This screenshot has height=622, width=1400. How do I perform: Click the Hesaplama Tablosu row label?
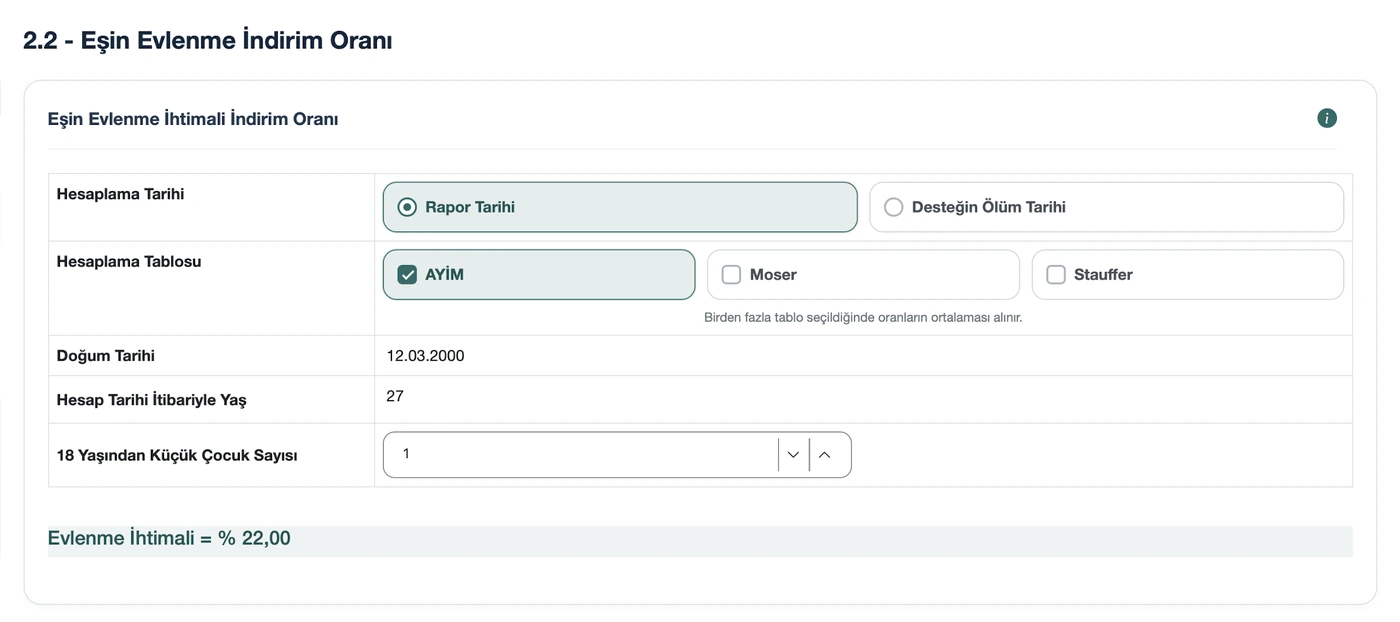(129, 262)
